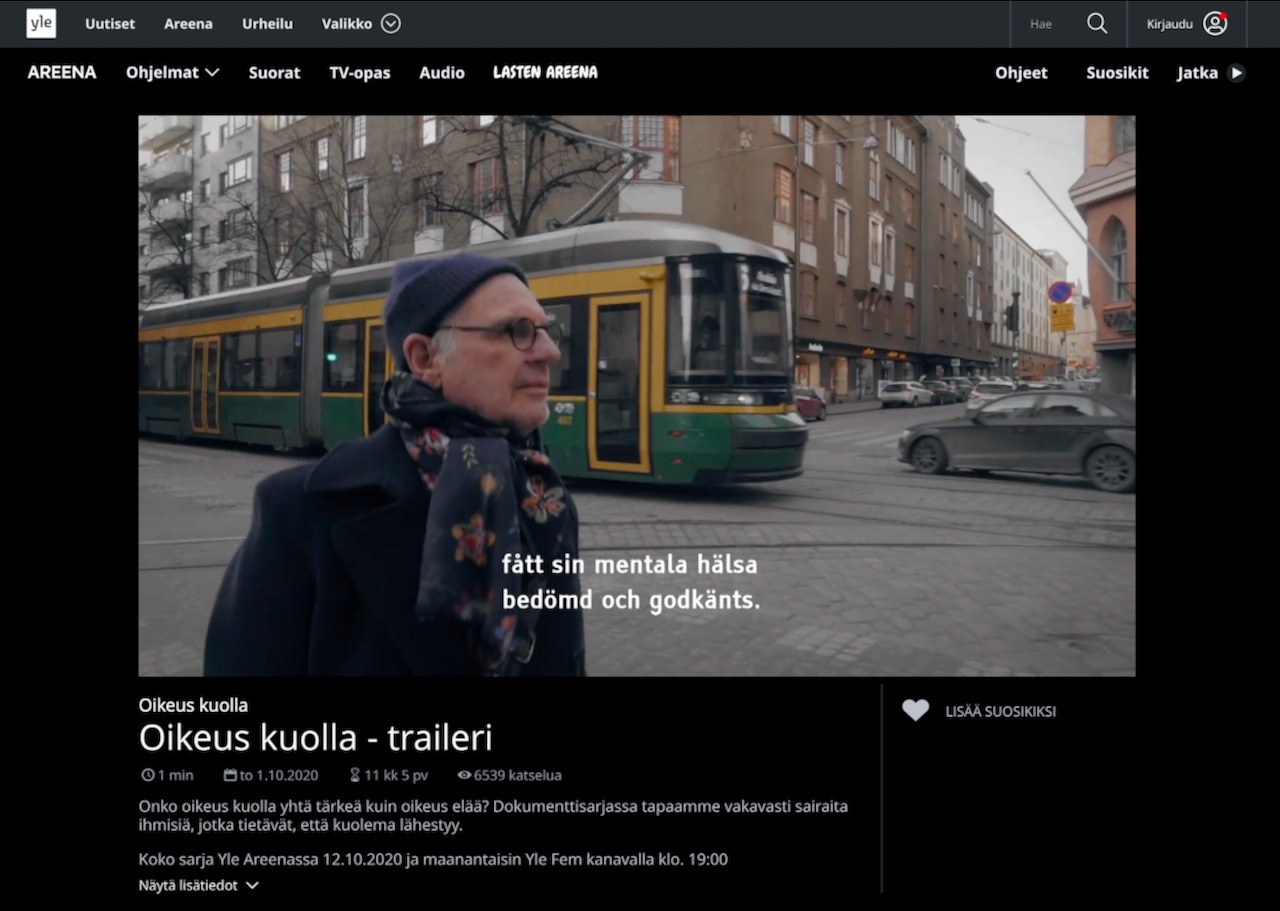Expand Näytä lisätiedot details
This screenshot has width=1280, height=911.
(198, 885)
